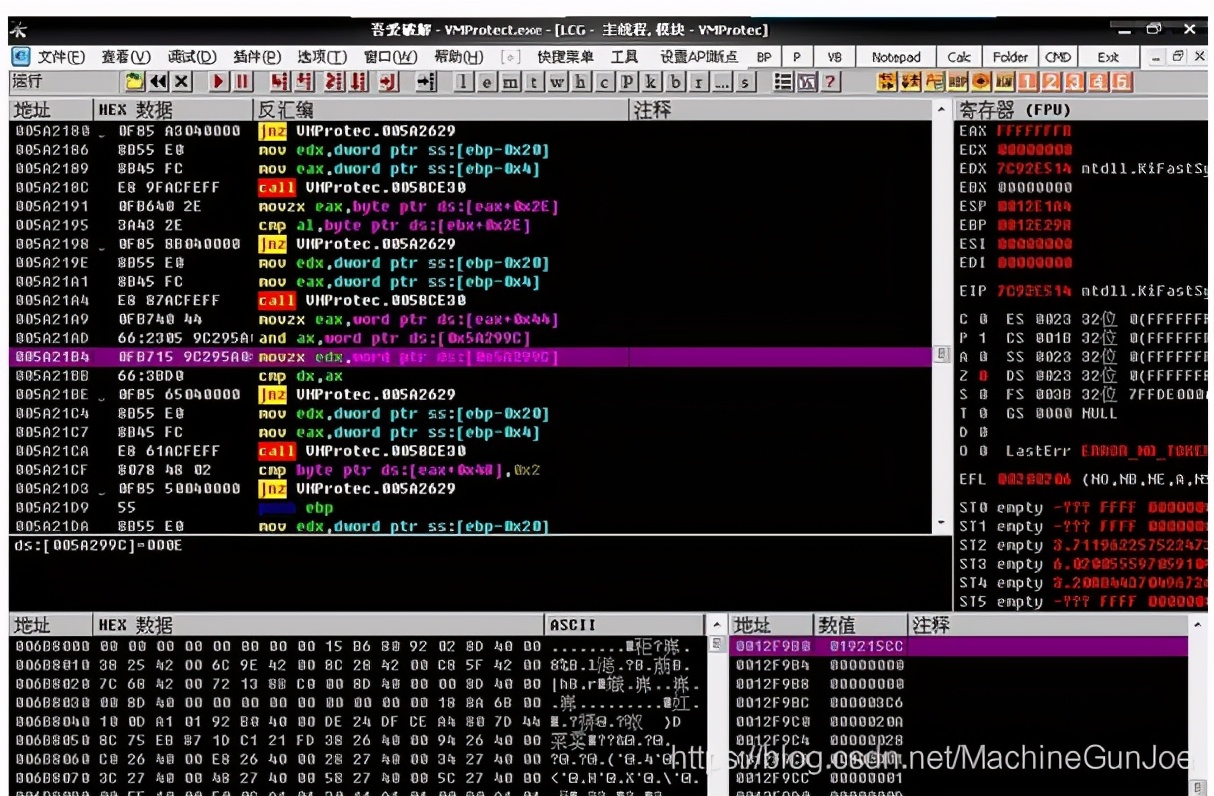Close the debugged program with X icon

pos(181,82)
